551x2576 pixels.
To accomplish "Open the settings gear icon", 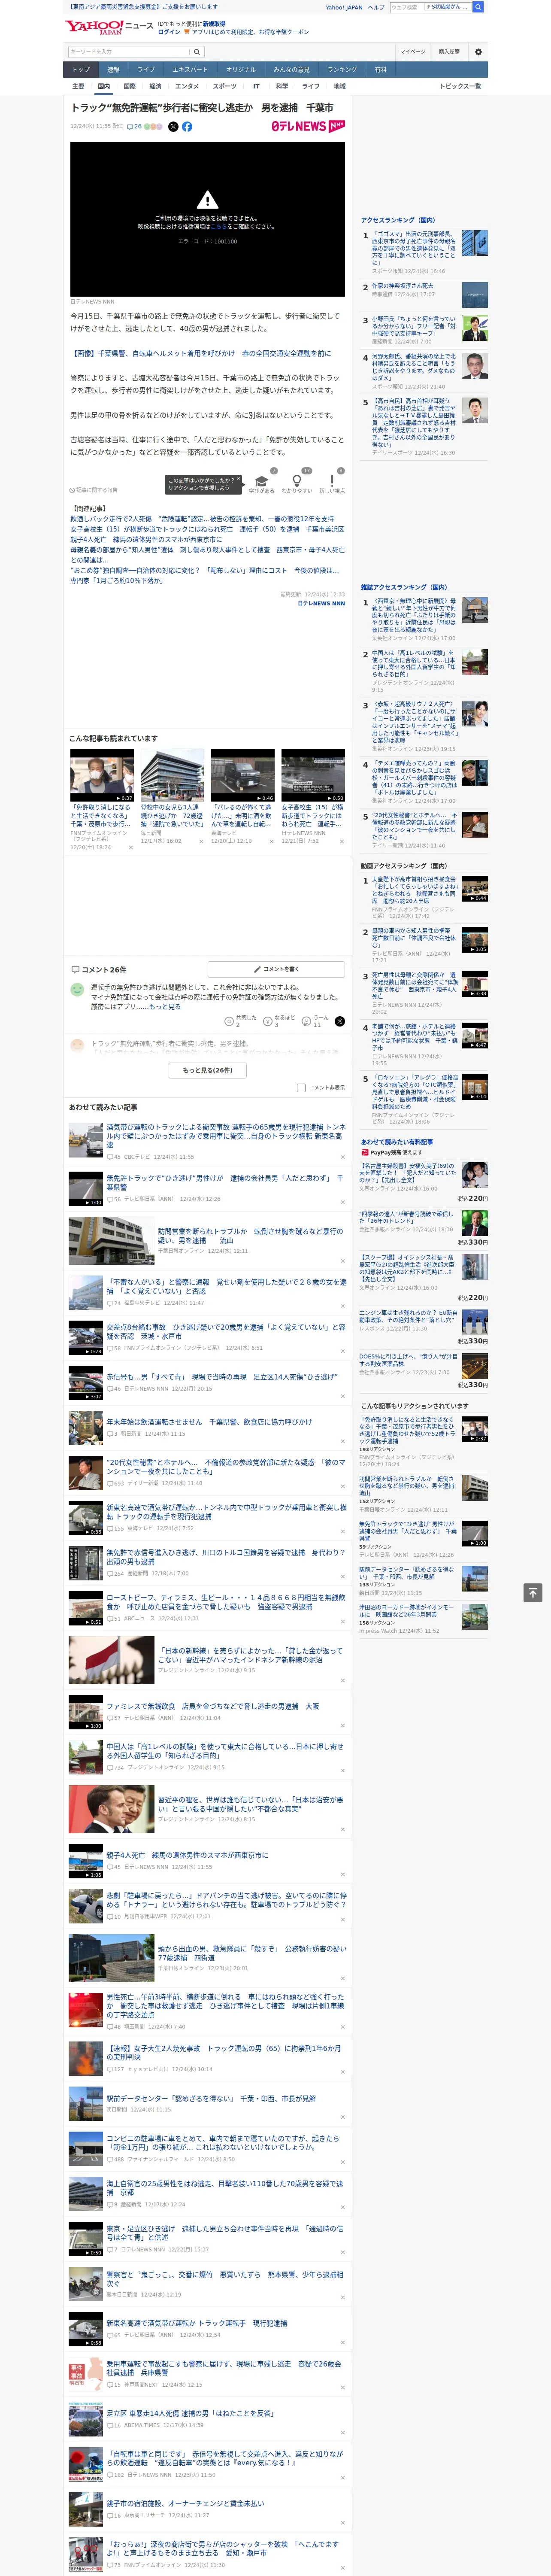I will (478, 52).
